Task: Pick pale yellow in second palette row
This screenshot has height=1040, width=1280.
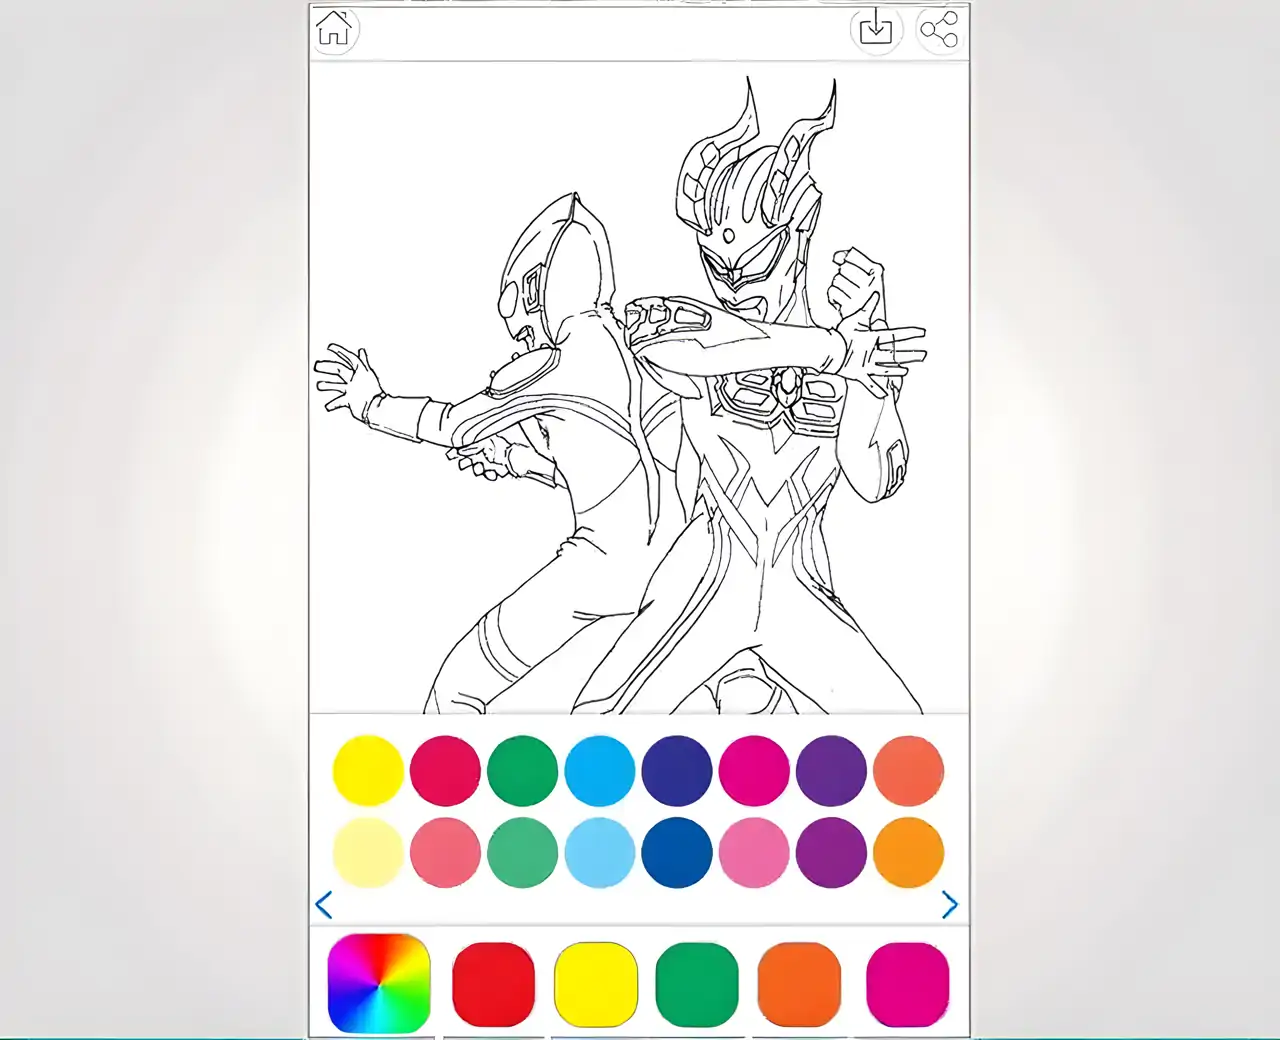Action: 368,853
